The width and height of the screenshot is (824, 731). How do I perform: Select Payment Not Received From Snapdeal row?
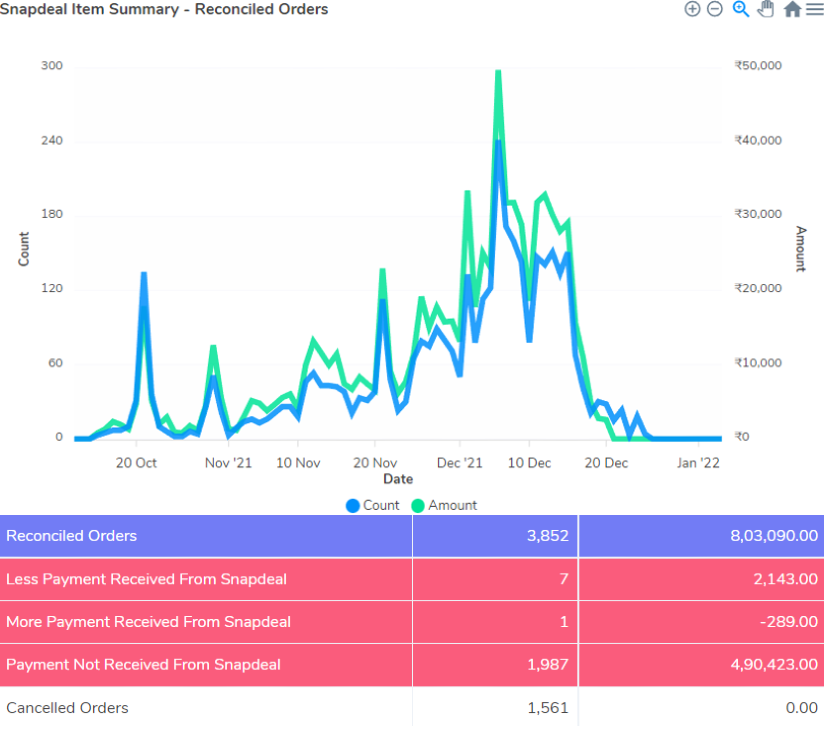pyautogui.click(x=412, y=665)
